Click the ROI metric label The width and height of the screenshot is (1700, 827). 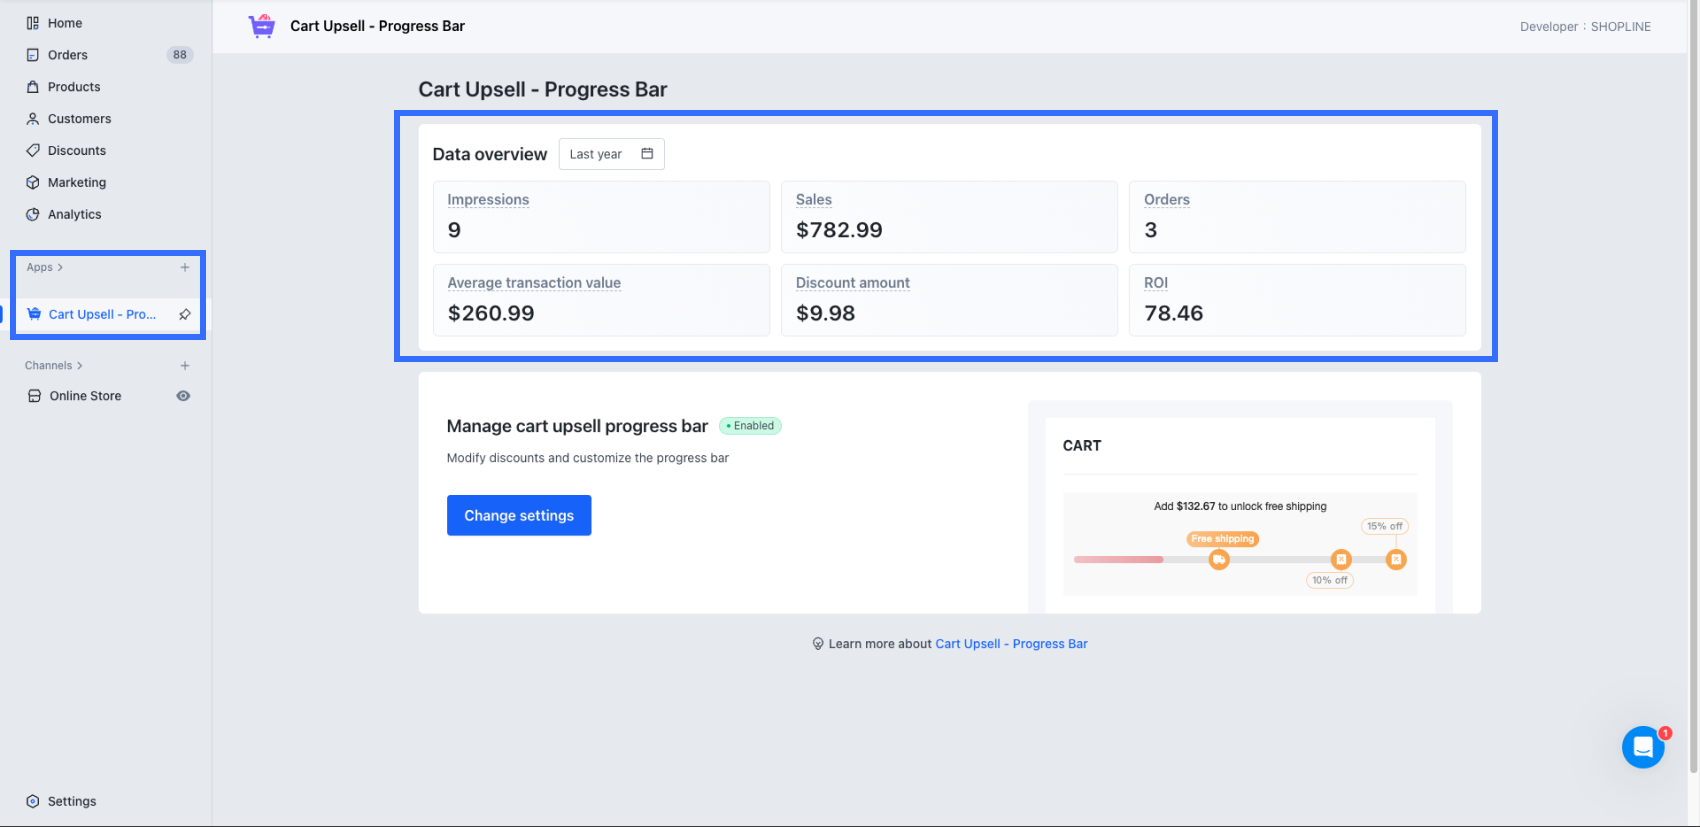pos(1156,283)
